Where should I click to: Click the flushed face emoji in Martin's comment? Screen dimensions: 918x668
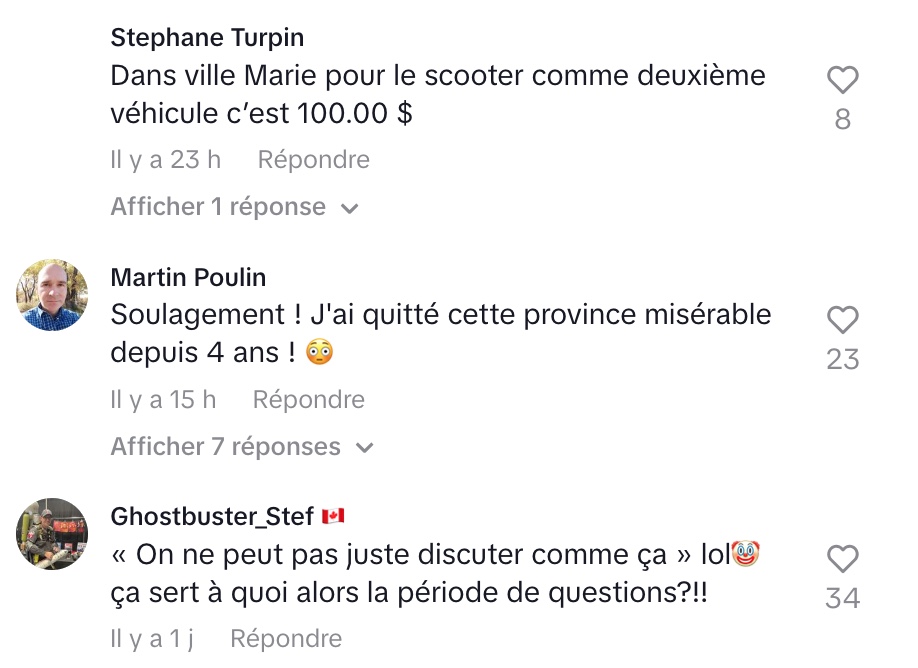[320, 352]
